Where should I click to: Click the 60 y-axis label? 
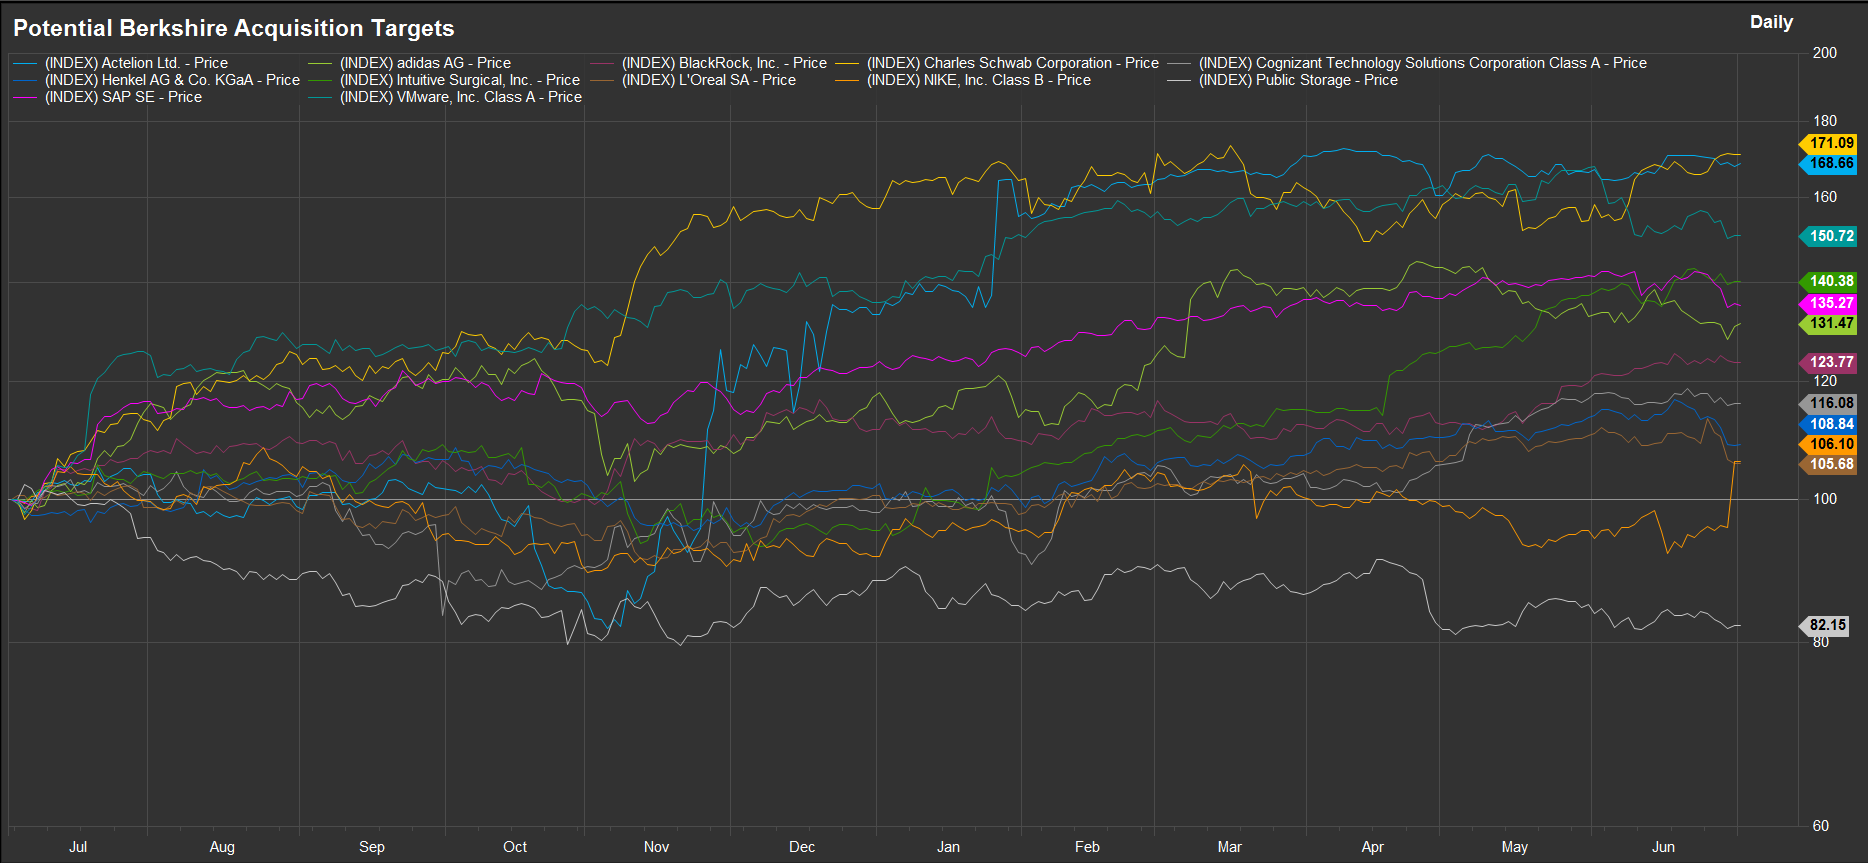coord(1821,826)
